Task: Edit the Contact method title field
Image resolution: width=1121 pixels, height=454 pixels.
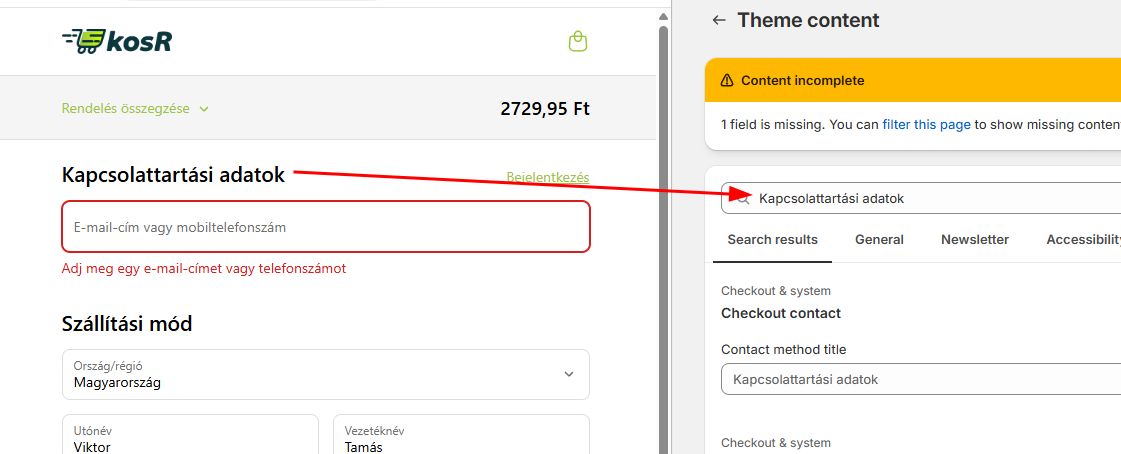Action: coord(920,379)
